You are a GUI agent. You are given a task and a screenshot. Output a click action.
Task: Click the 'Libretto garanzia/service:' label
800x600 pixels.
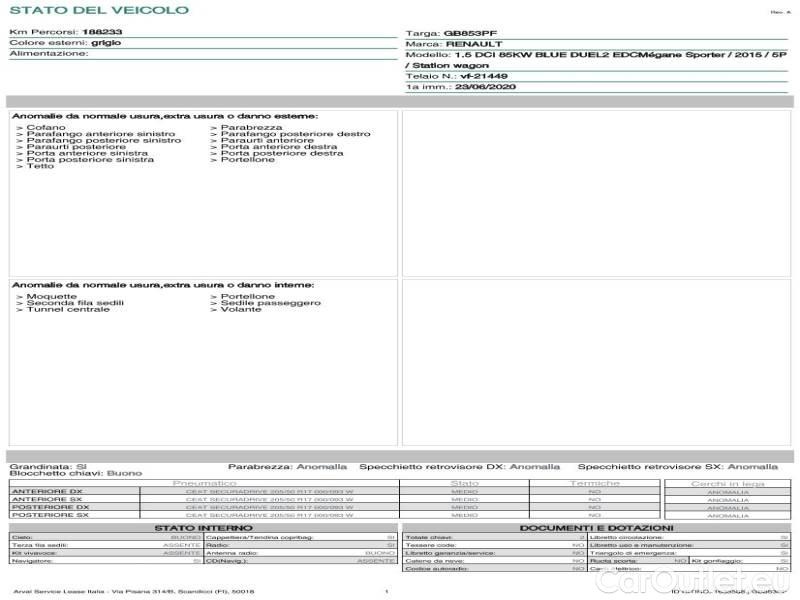coord(451,553)
